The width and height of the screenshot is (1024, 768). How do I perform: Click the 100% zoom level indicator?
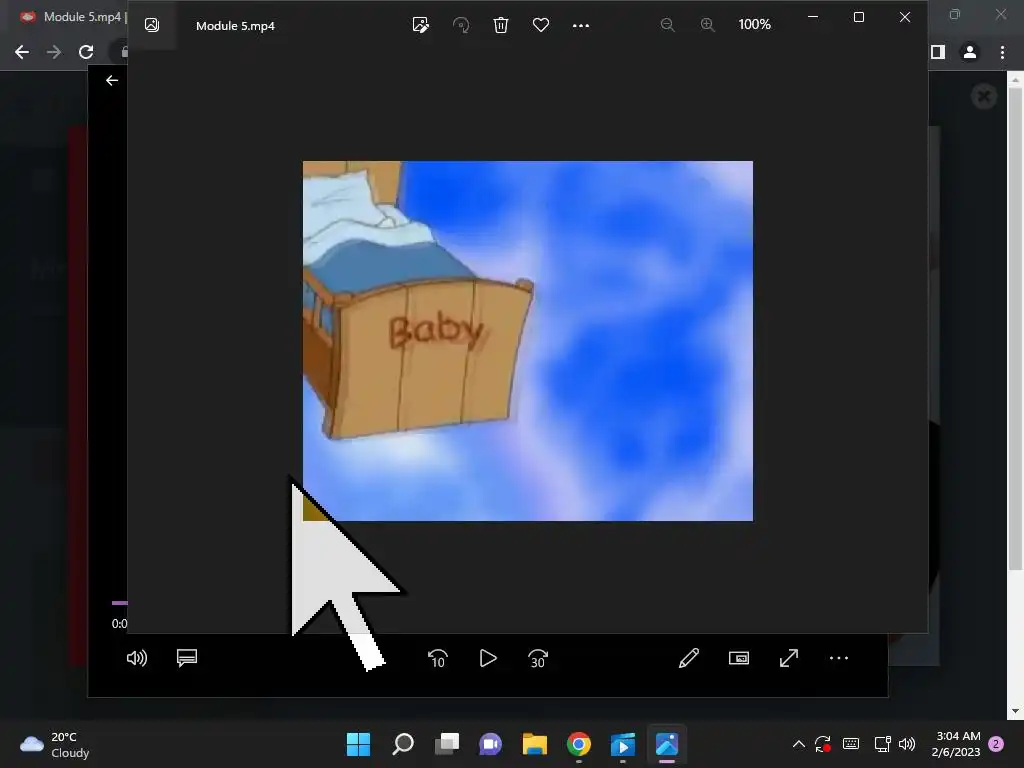[x=754, y=24]
